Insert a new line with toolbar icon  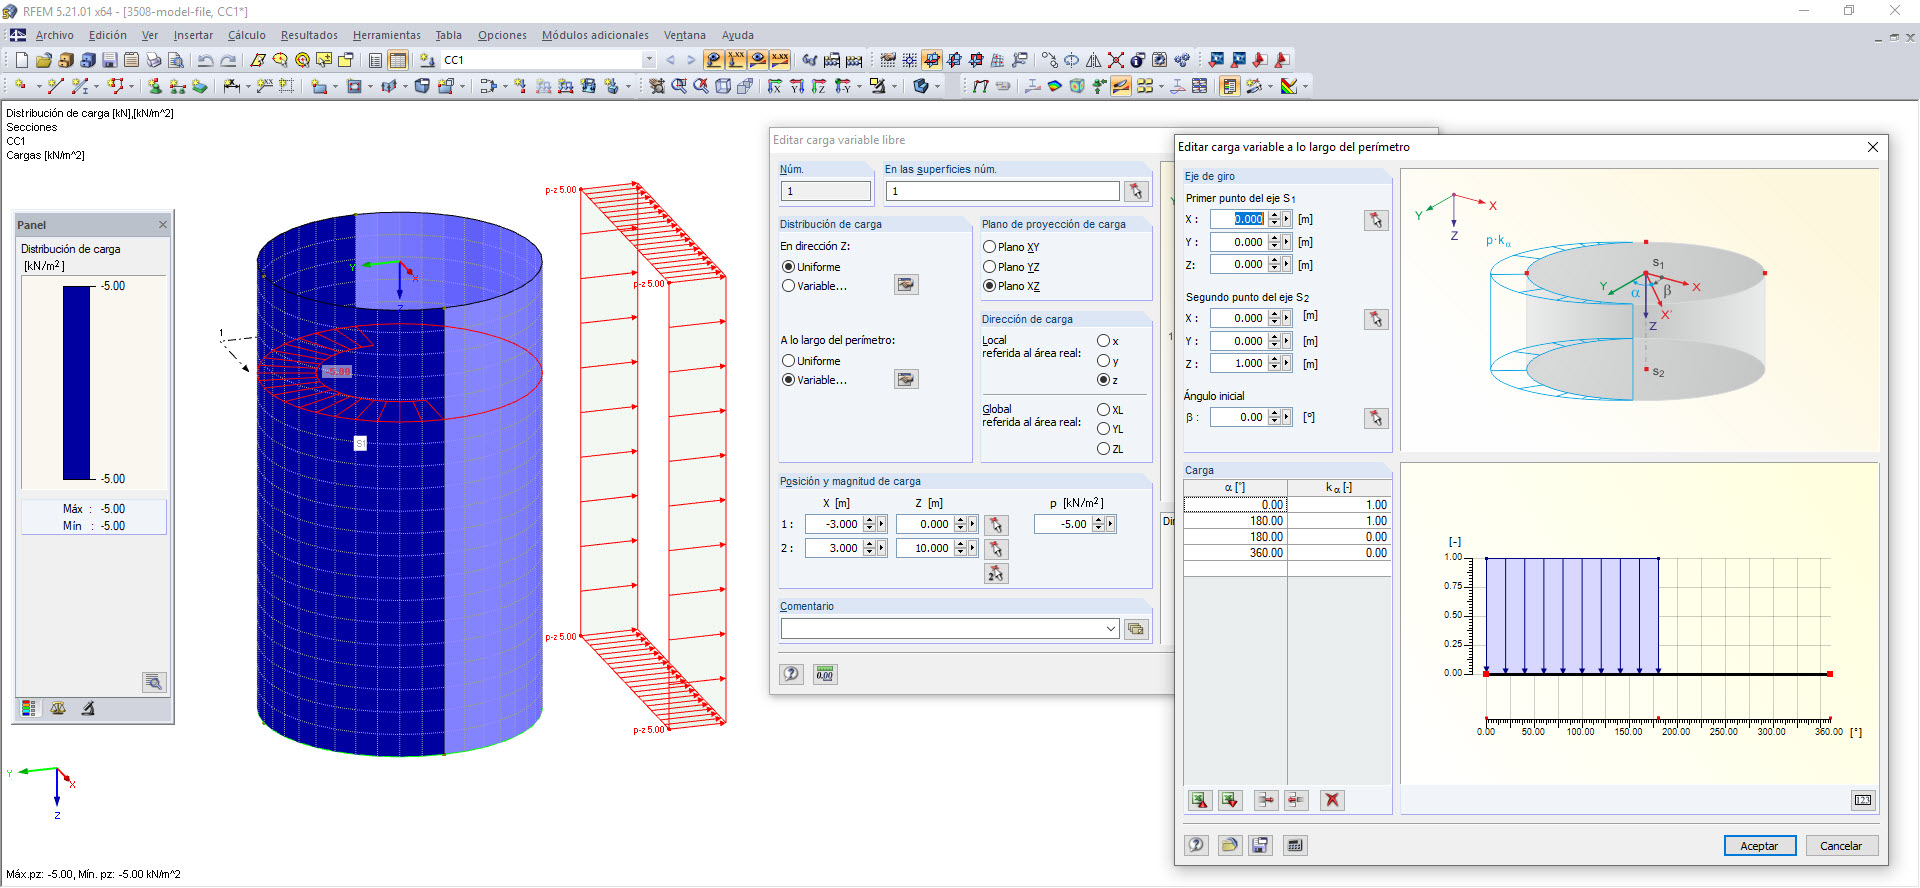(x=55, y=86)
